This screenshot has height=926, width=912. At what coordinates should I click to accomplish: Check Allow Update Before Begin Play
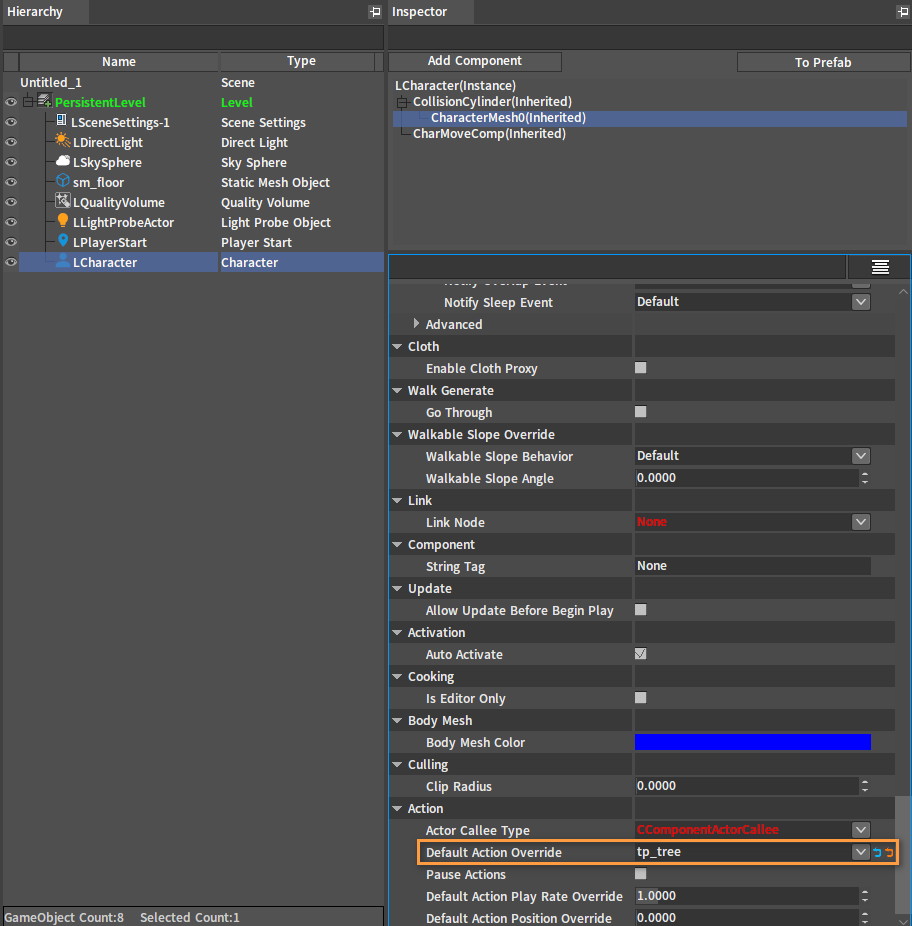640,609
